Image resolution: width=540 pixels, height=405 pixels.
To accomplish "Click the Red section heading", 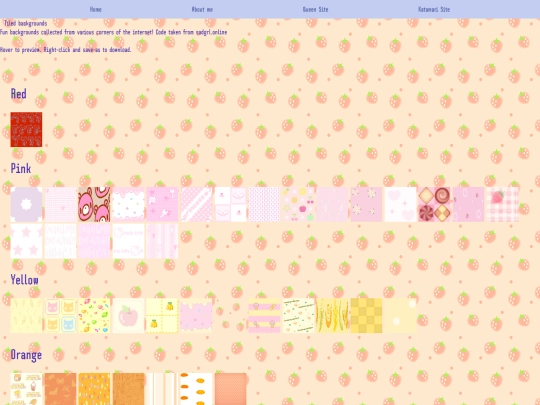I will tap(18, 94).
